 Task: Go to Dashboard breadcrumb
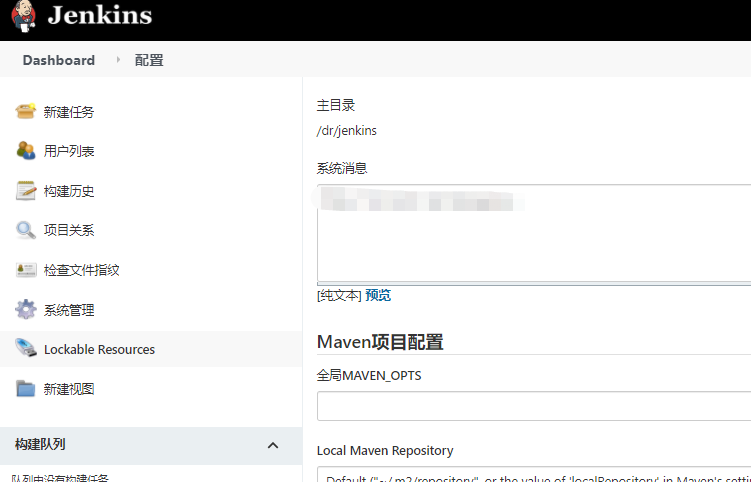click(58, 60)
